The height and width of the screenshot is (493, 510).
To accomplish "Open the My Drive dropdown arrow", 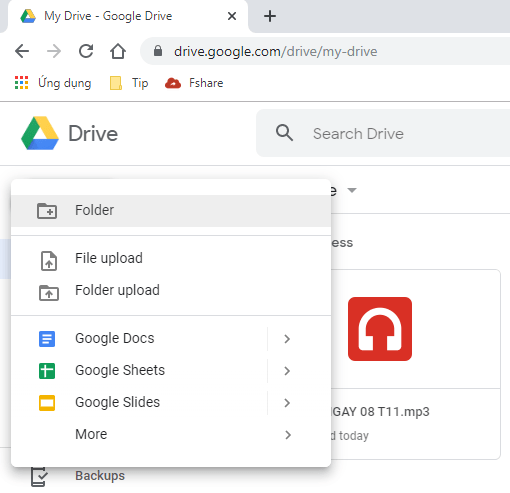I will pos(352,190).
